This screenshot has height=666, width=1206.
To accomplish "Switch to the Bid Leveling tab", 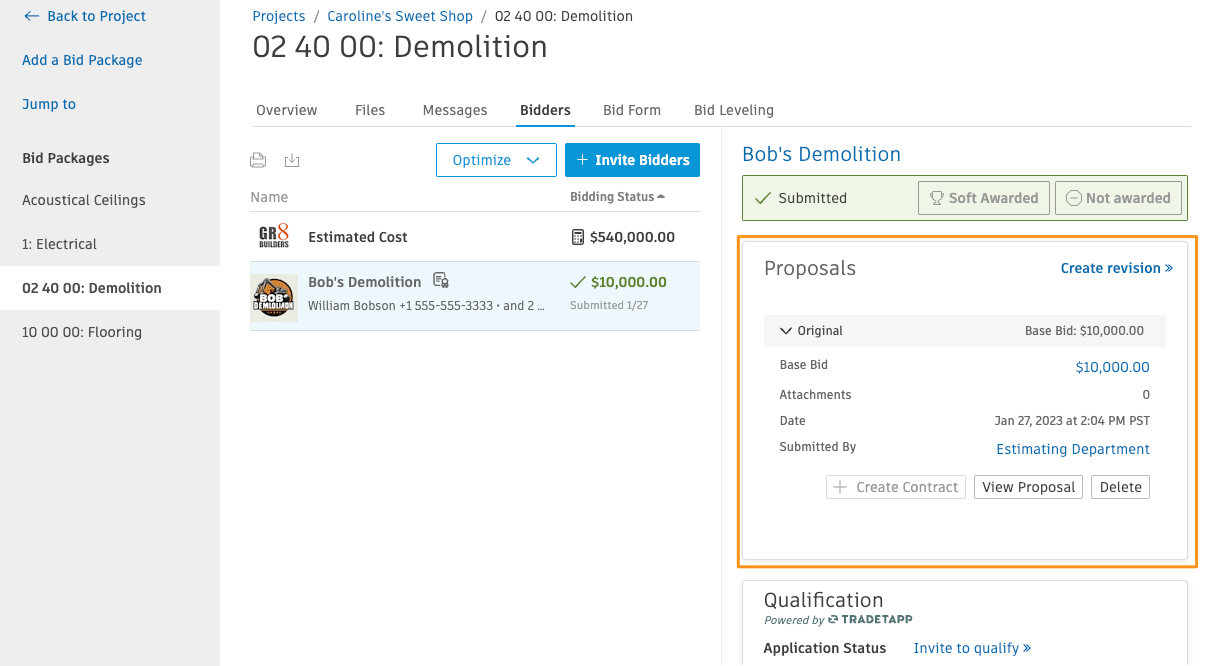I will coord(733,110).
